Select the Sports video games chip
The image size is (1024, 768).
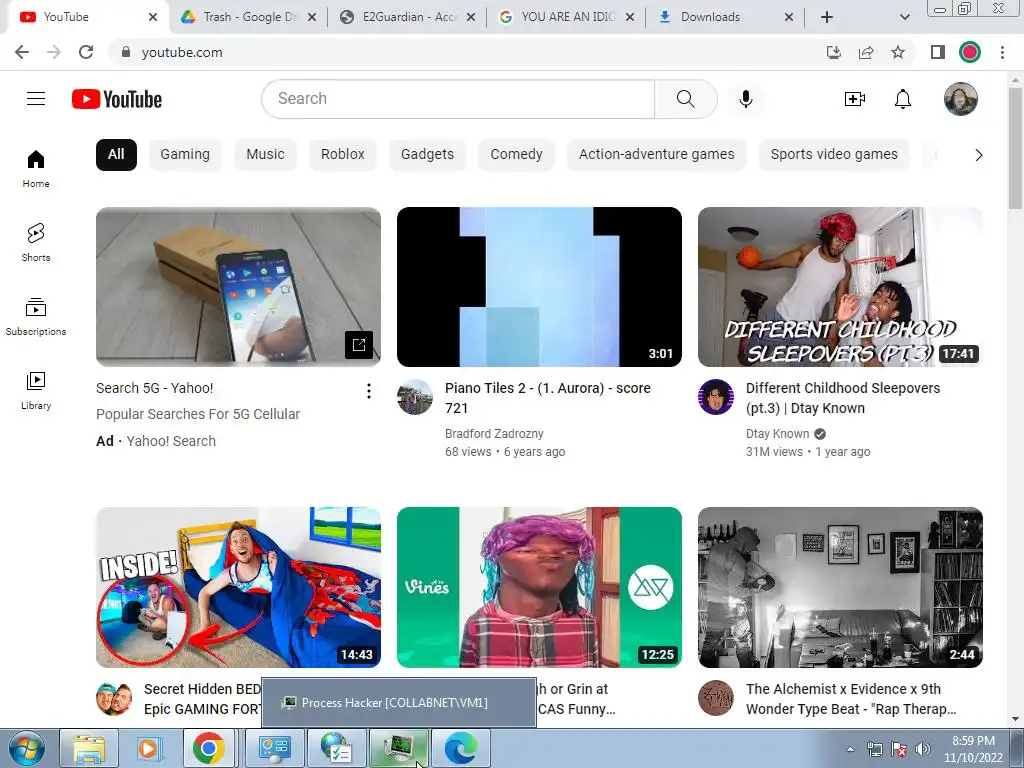tap(834, 155)
